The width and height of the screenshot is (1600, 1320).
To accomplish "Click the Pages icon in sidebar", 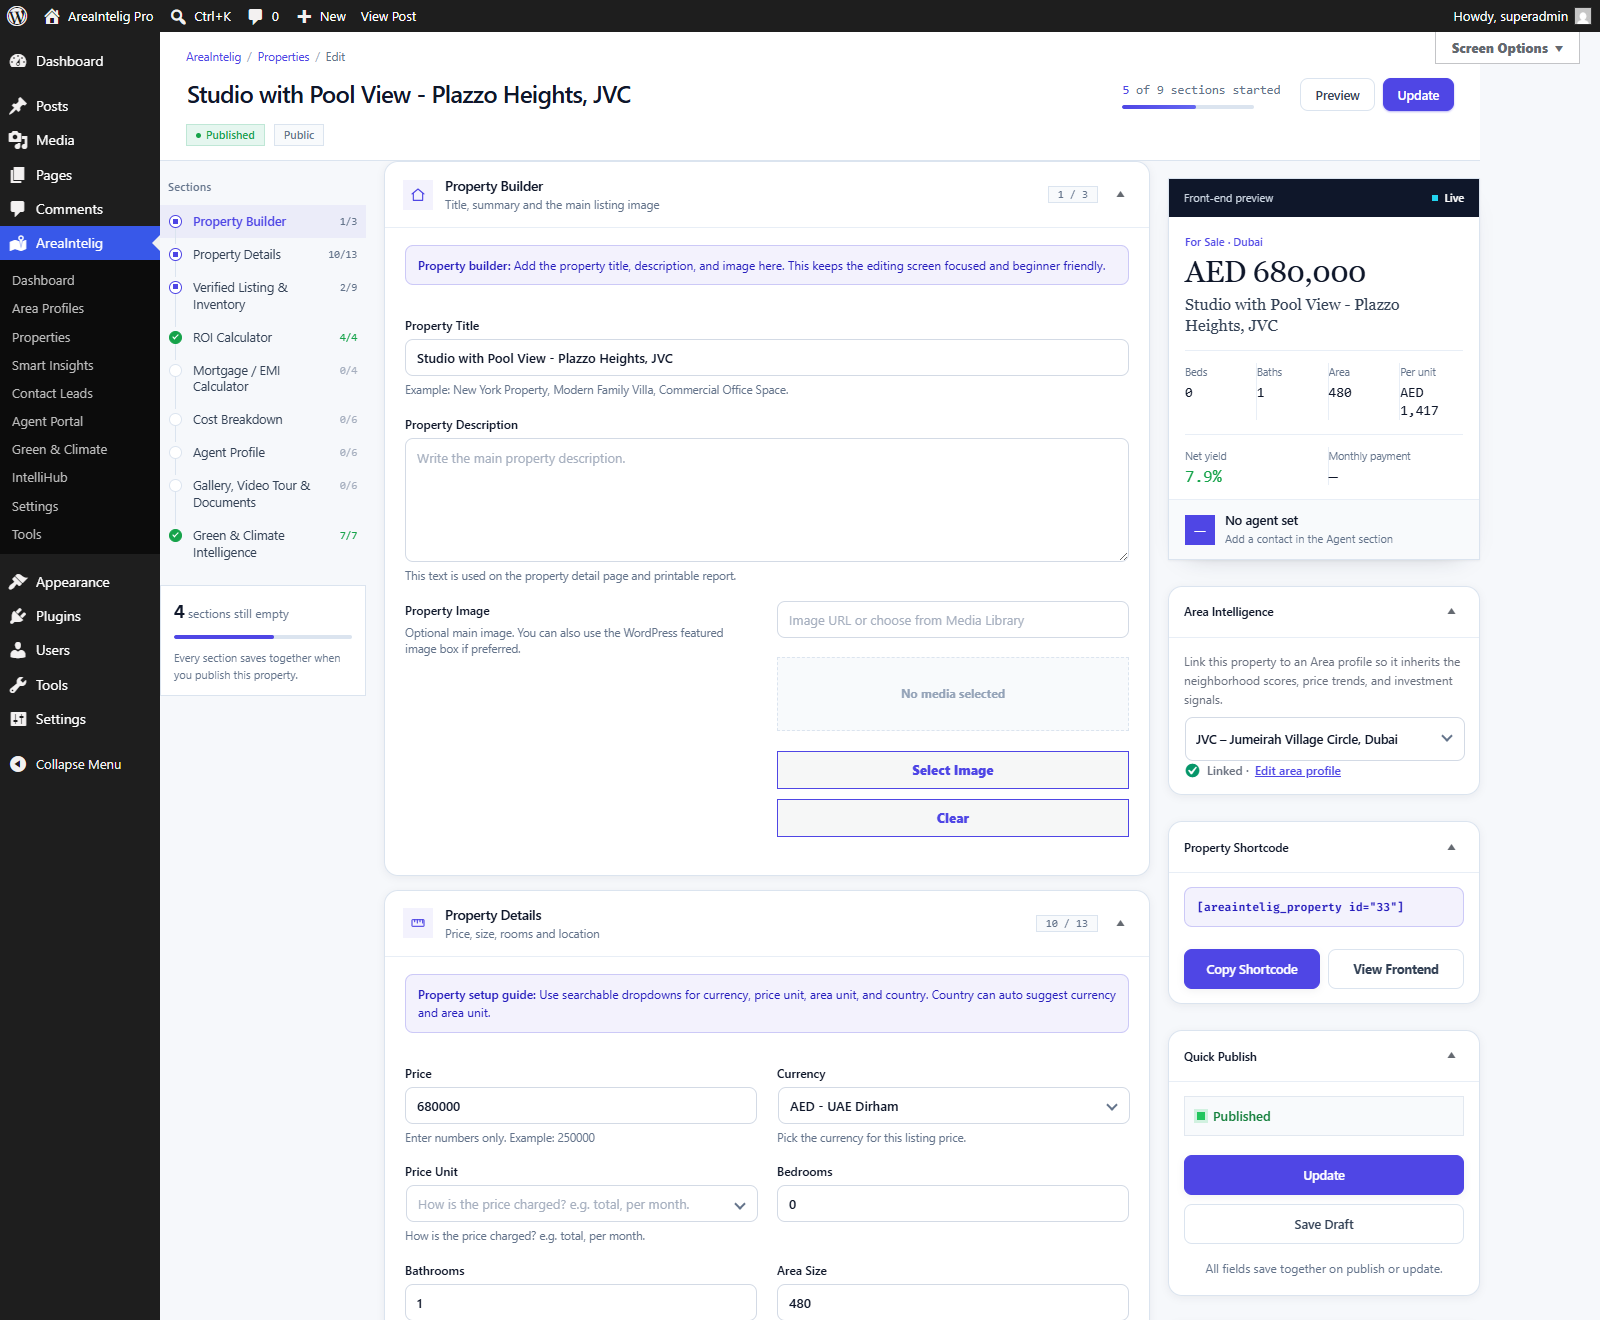I will [18, 175].
